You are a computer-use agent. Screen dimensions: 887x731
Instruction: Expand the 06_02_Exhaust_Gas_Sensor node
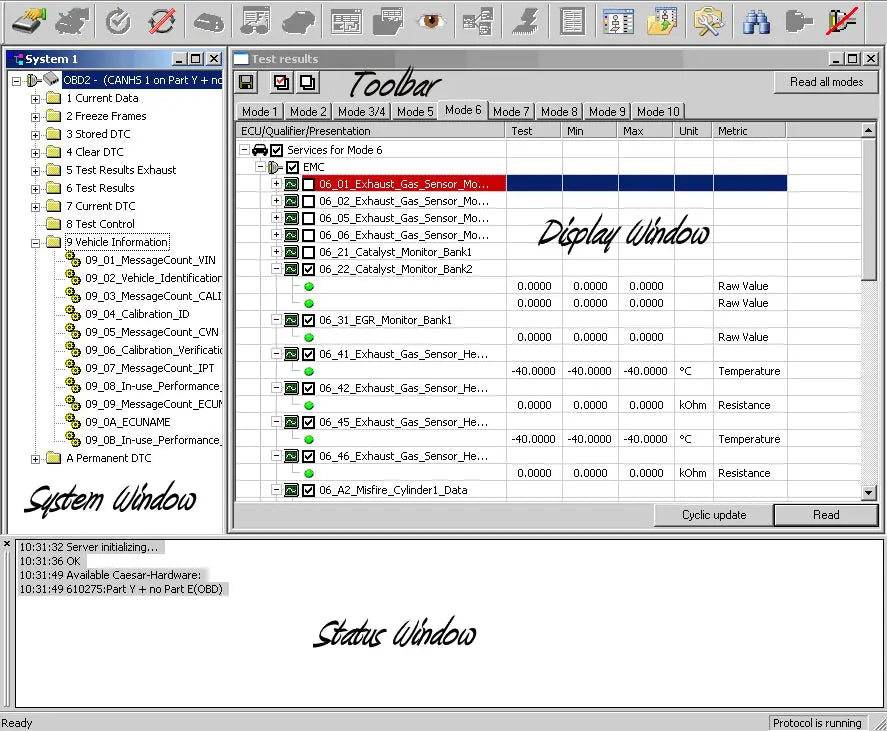278,201
